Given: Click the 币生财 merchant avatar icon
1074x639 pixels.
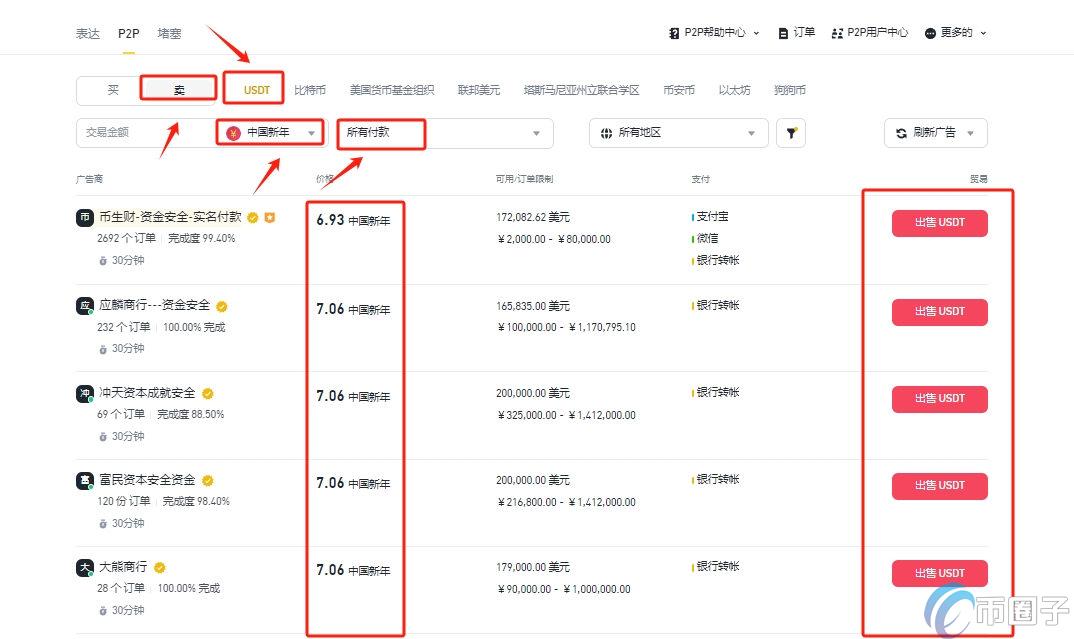Looking at the screenshot, I should tap(85, 216).
